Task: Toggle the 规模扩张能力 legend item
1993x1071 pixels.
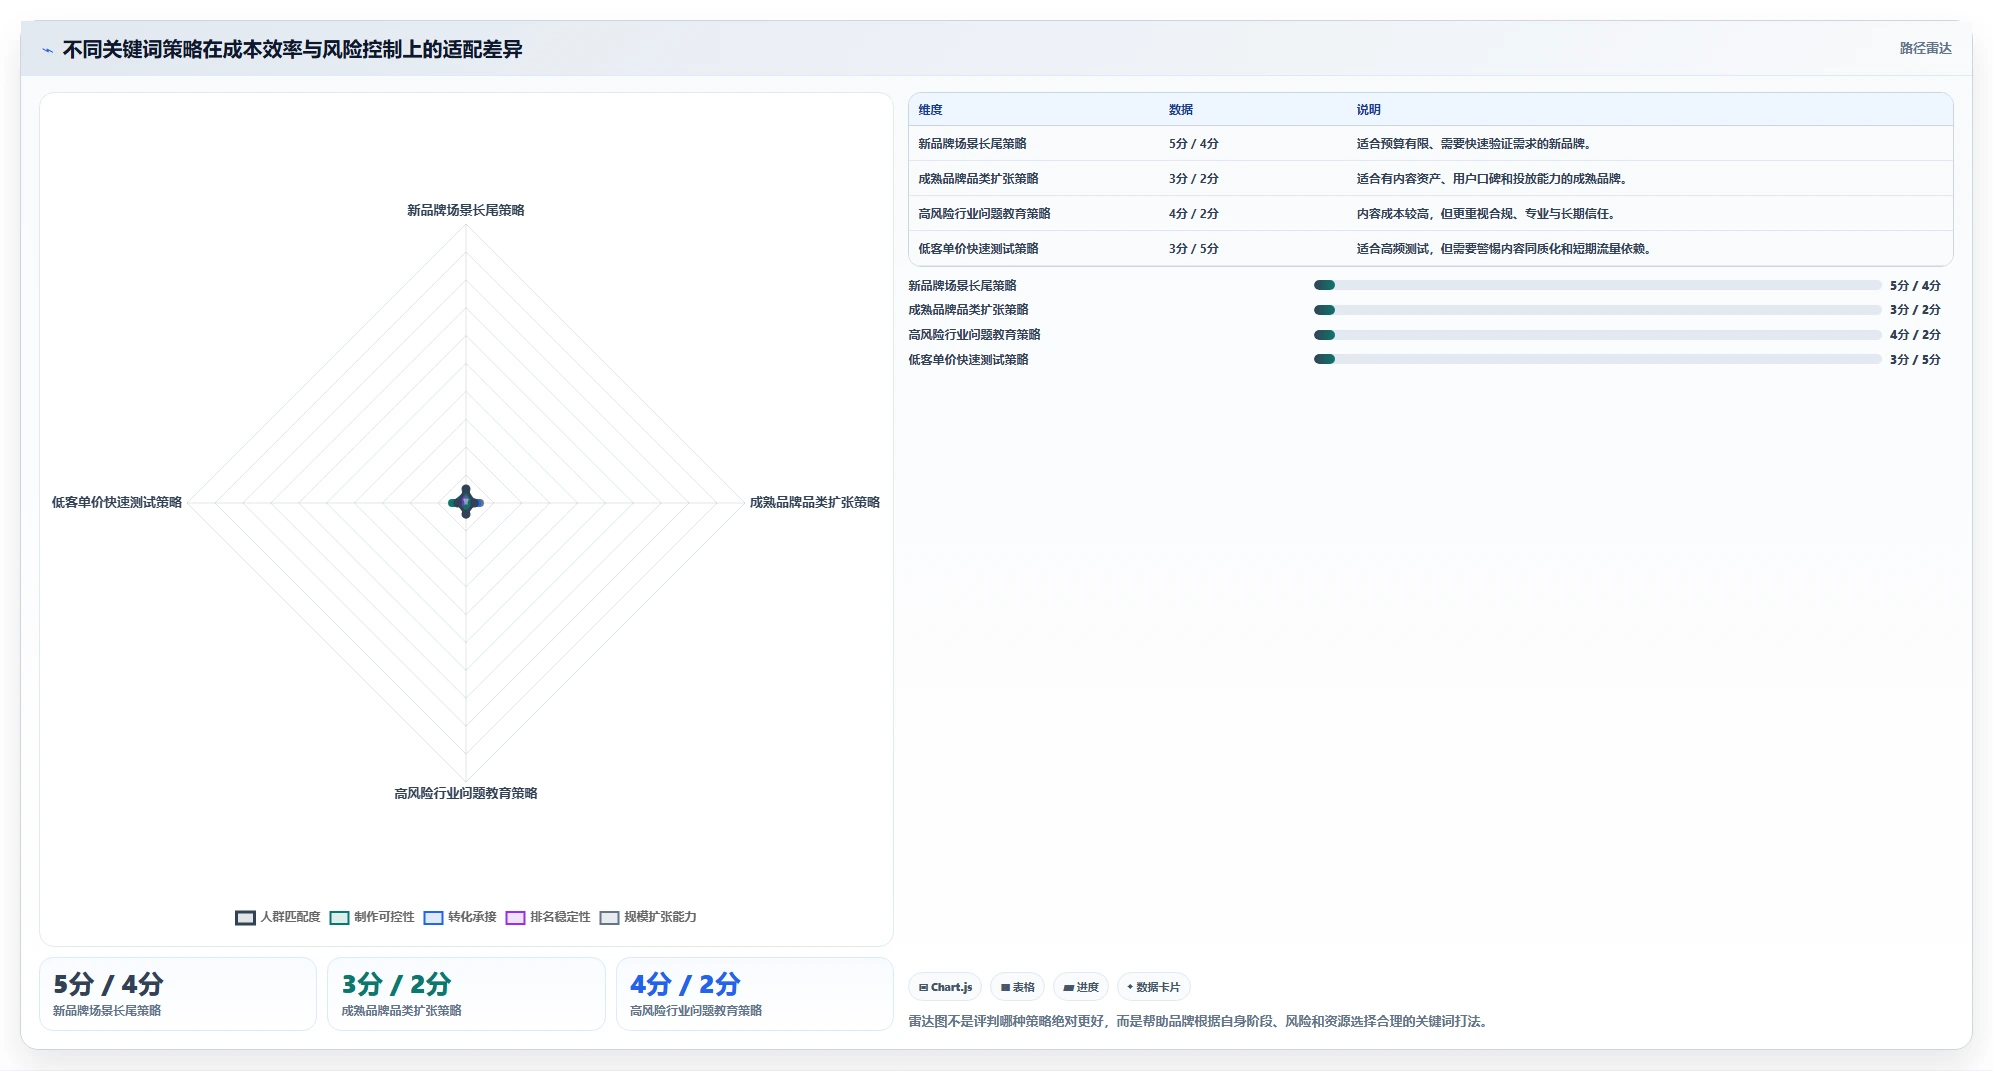Action: click(648, 917)
